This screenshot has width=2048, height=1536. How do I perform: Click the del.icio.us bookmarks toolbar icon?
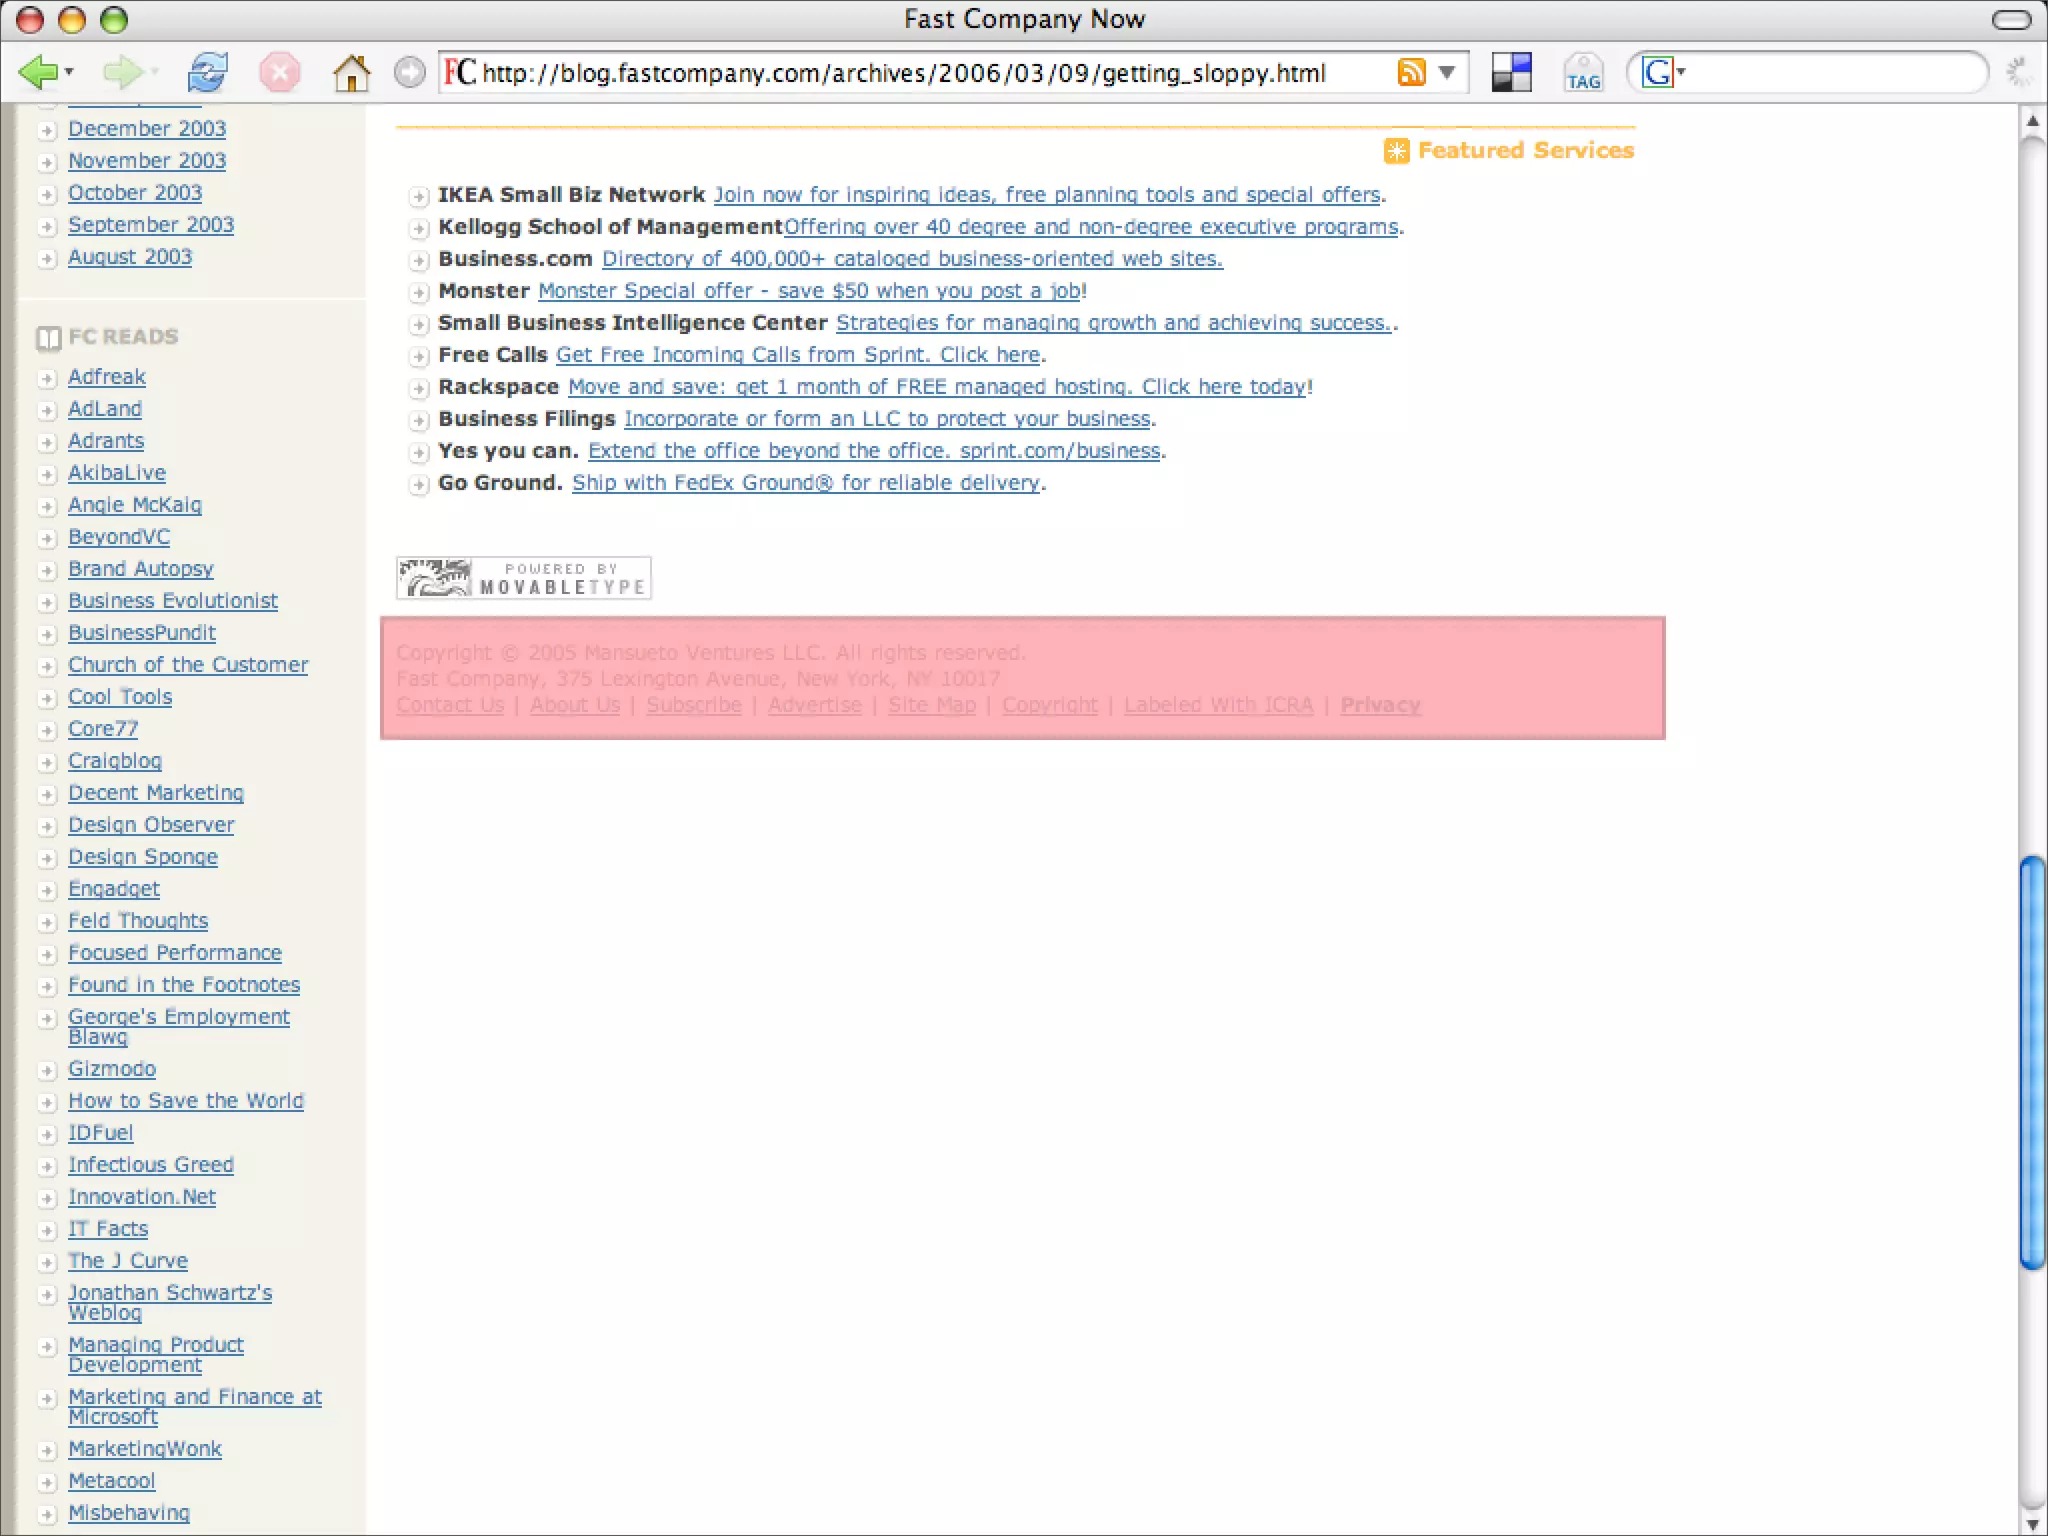1511,72
